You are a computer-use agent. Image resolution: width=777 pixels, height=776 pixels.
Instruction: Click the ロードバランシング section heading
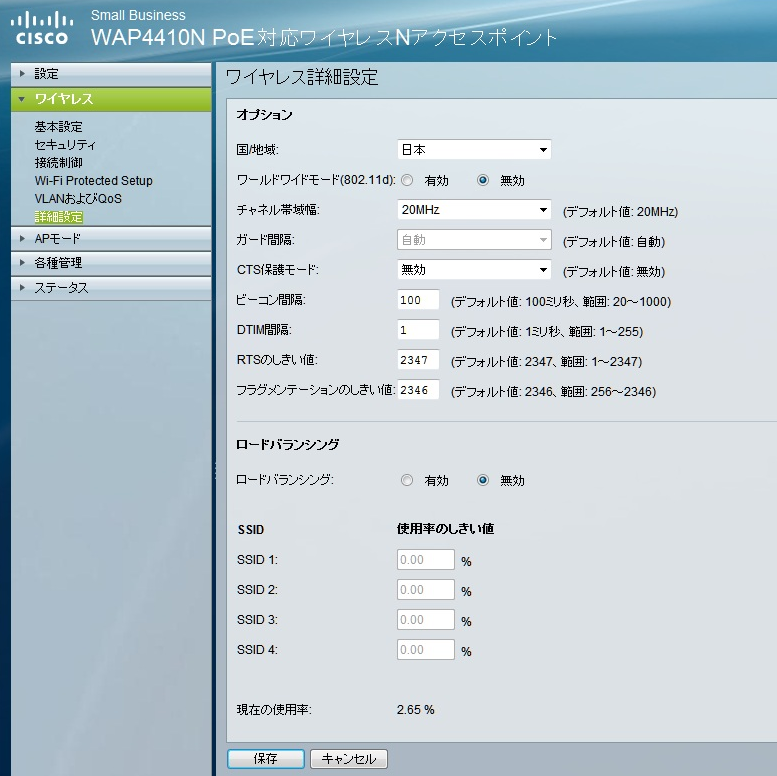click(287, 444)
